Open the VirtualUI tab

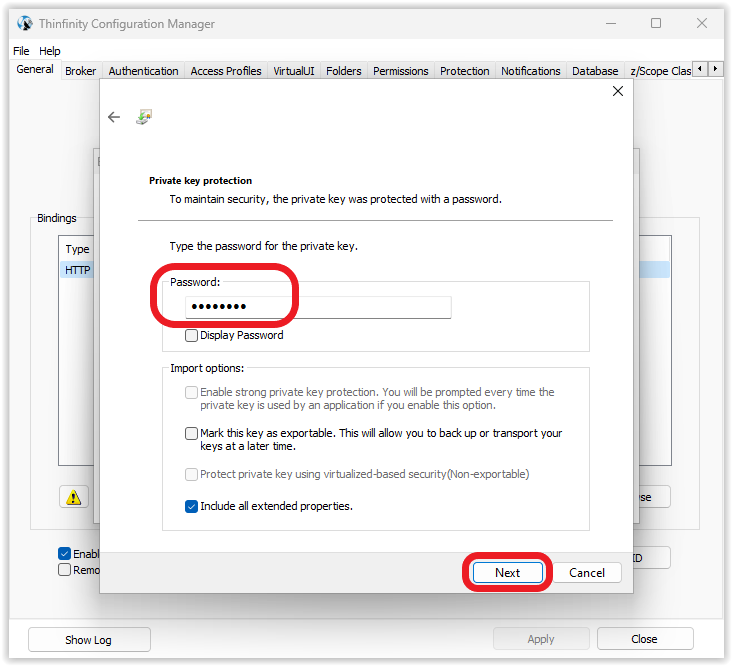click(294, 71)
